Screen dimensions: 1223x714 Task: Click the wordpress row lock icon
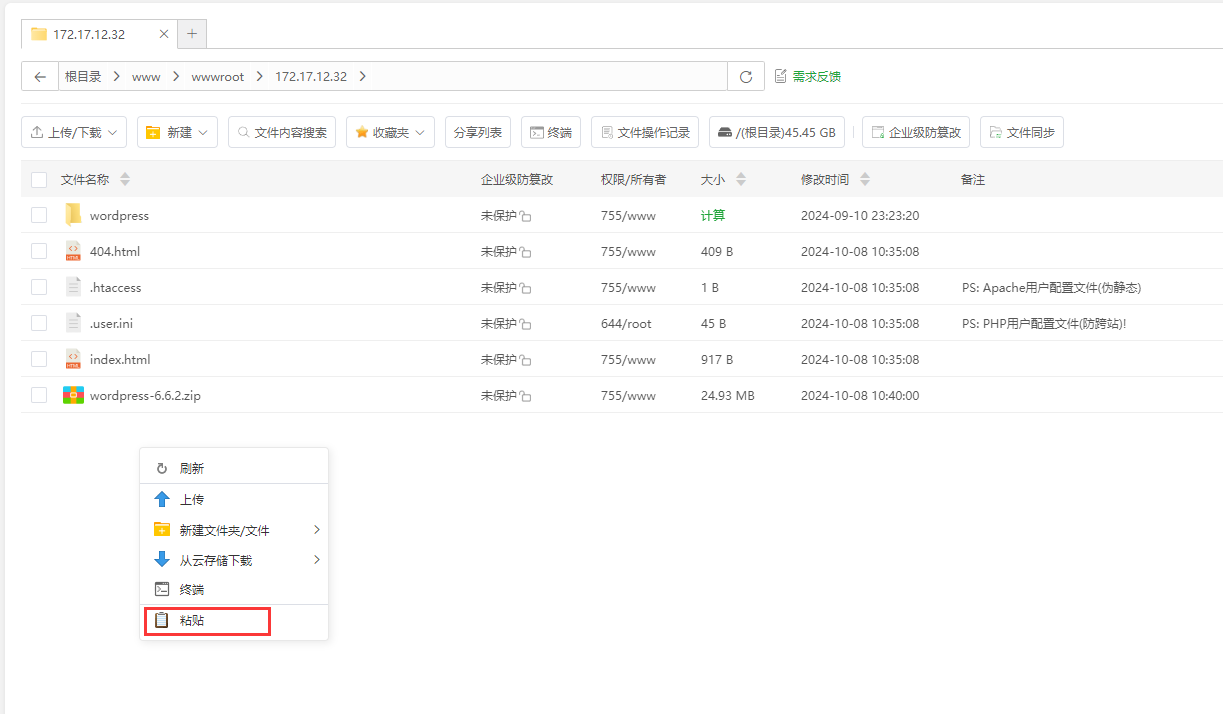coord(525,217)
